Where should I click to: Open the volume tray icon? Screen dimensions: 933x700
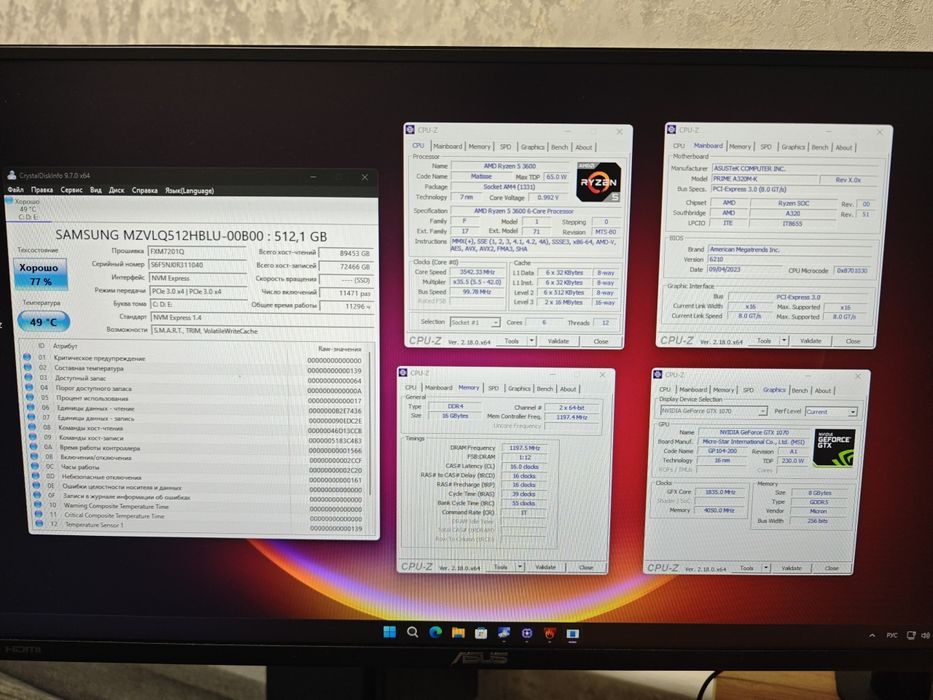[925, 636]
